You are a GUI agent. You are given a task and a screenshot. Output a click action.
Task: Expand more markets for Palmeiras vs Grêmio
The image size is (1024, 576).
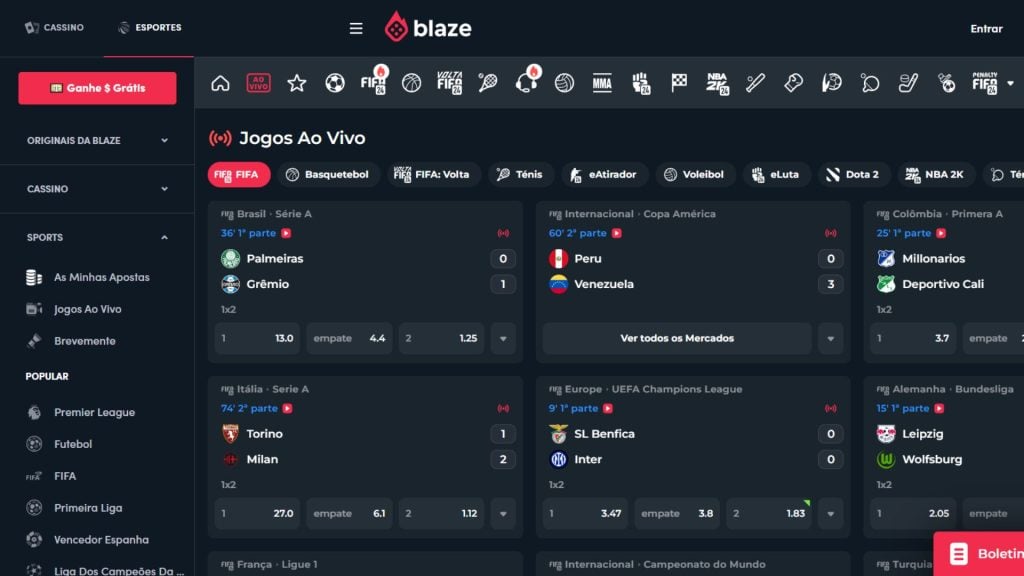pyautogui.click(x=503, y=338)
